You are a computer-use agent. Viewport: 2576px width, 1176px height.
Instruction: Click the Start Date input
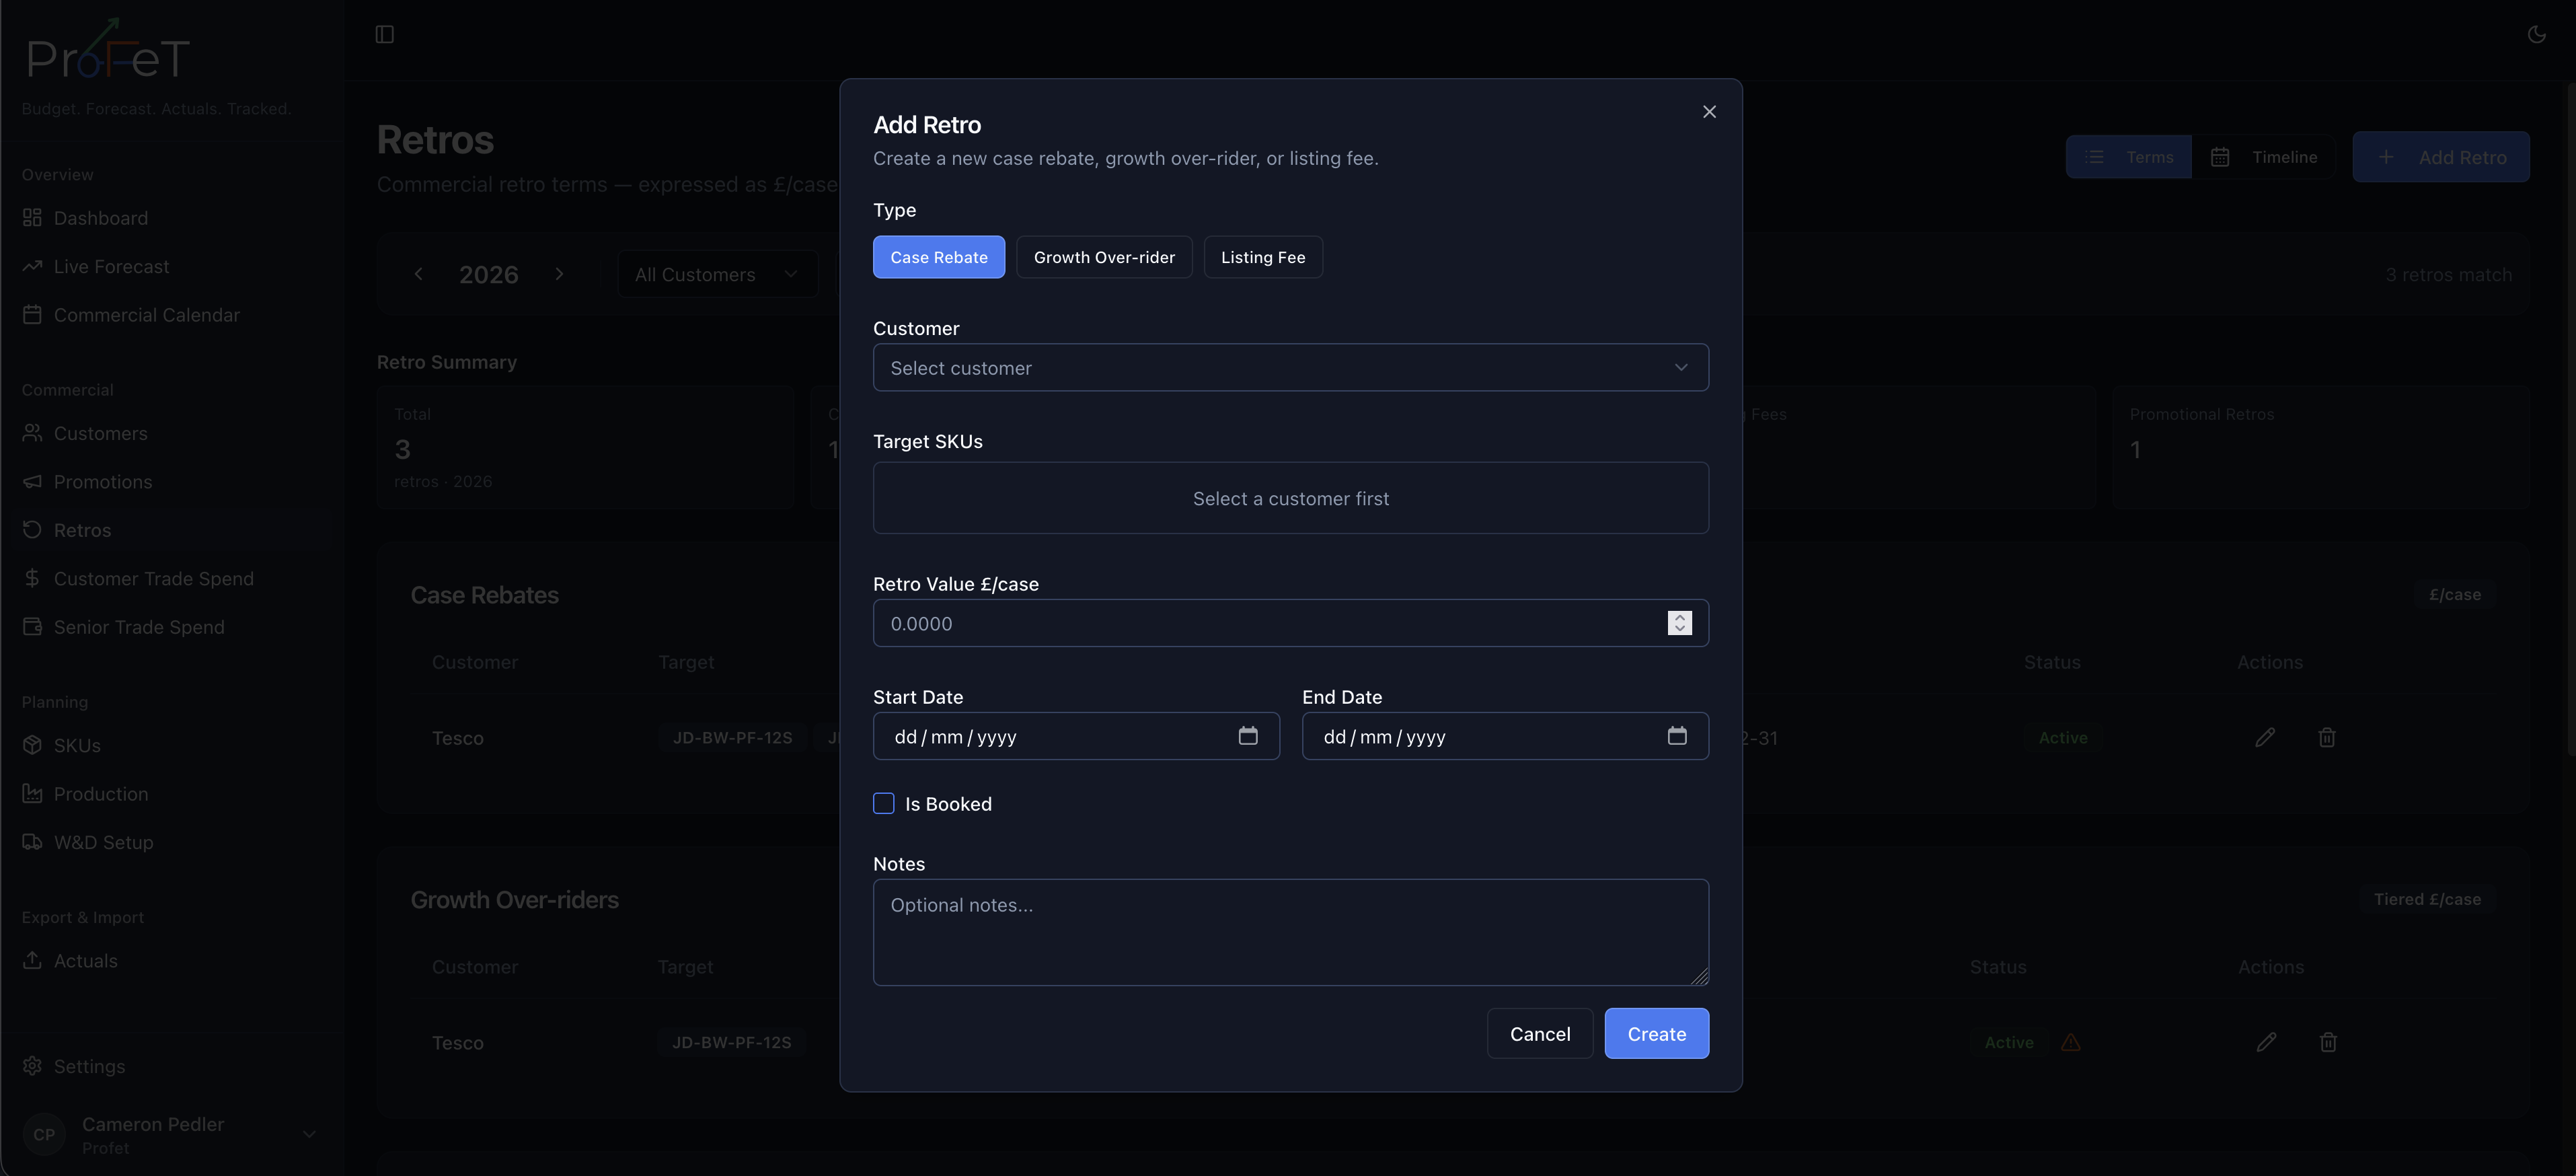[x=1076, y=736]
